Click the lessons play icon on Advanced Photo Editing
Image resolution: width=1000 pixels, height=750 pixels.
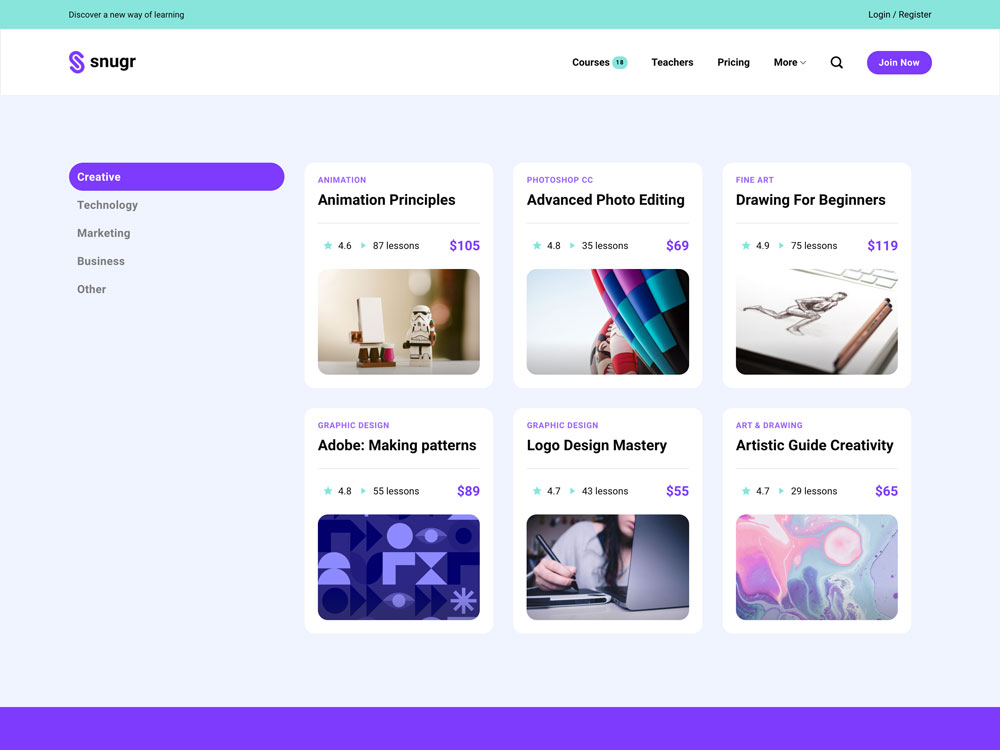point(572,246)
